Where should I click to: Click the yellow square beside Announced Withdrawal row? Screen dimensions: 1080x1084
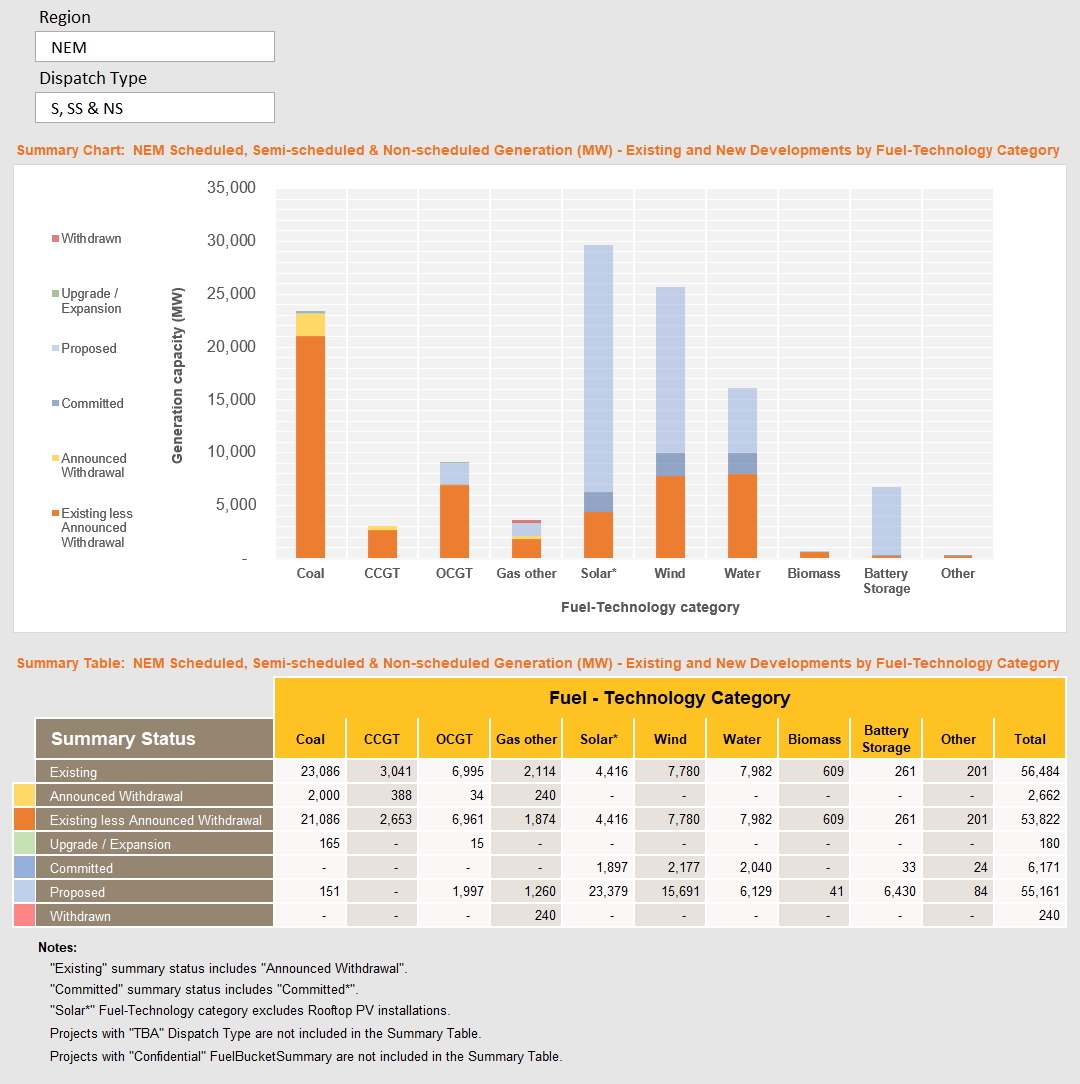click(x=27, y=795)
